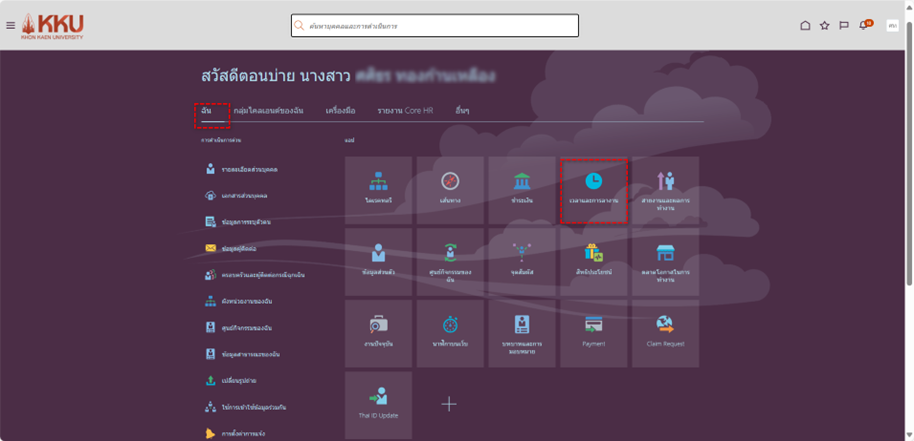Open the Thai ID Update tile
The image size is (914, 441).
tap(378, 404)
